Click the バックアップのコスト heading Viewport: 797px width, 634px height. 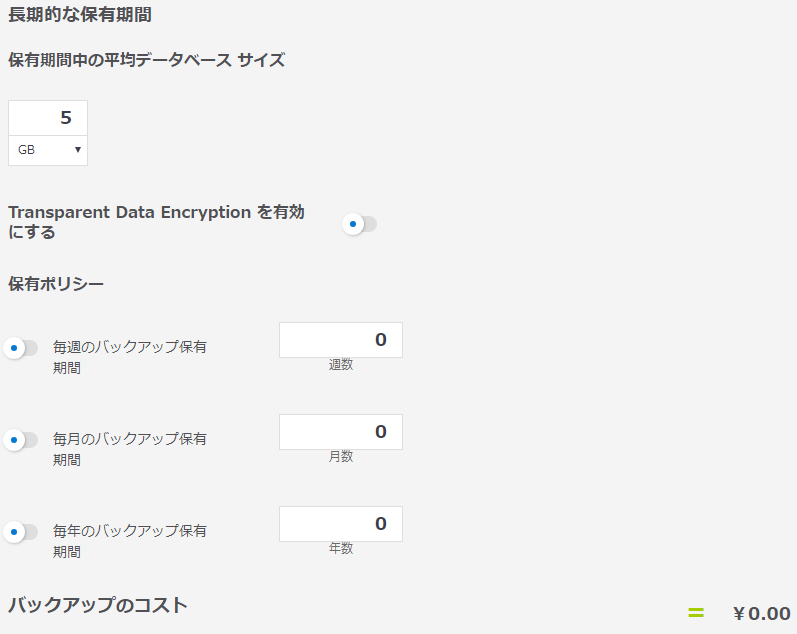click(x=98, y=605)
